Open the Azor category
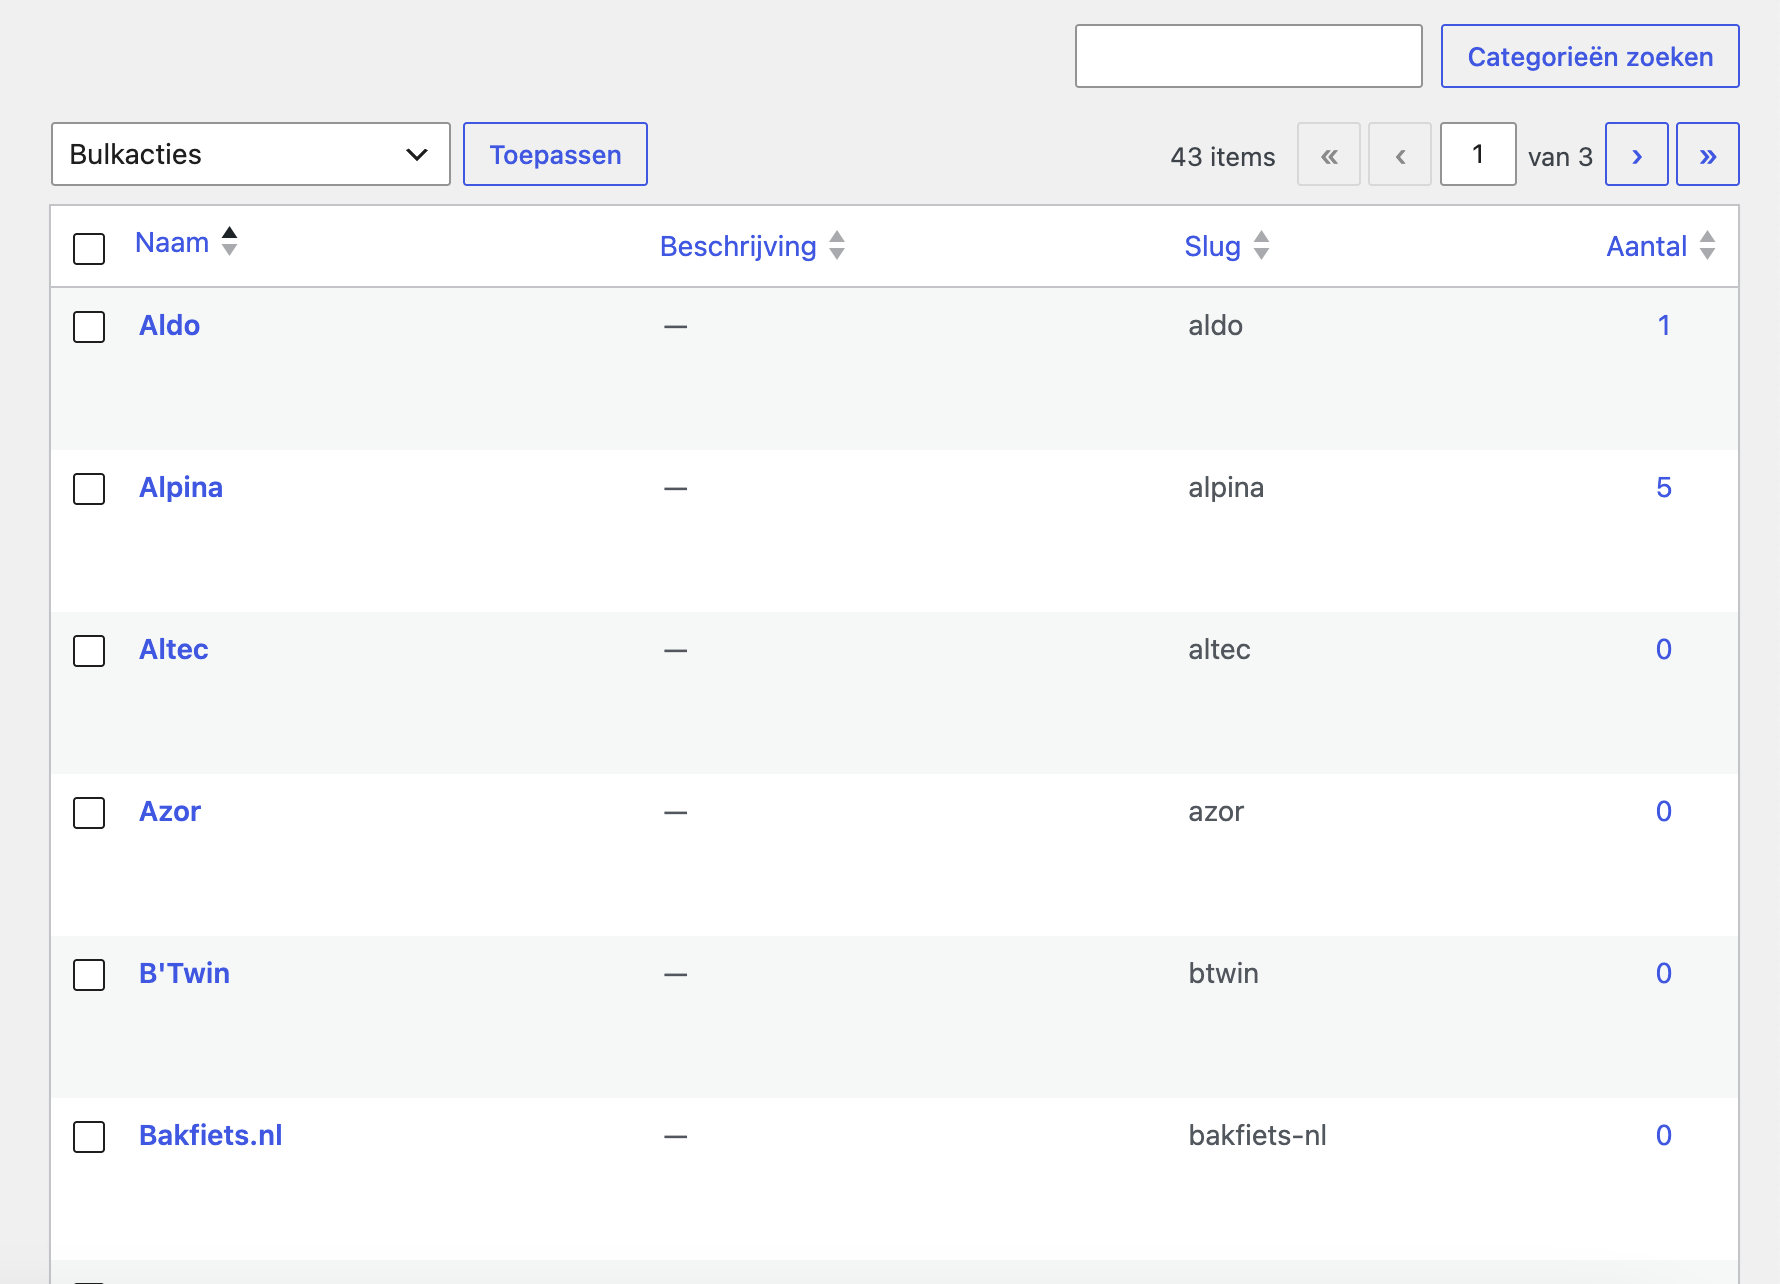 (x=170, y=811)
